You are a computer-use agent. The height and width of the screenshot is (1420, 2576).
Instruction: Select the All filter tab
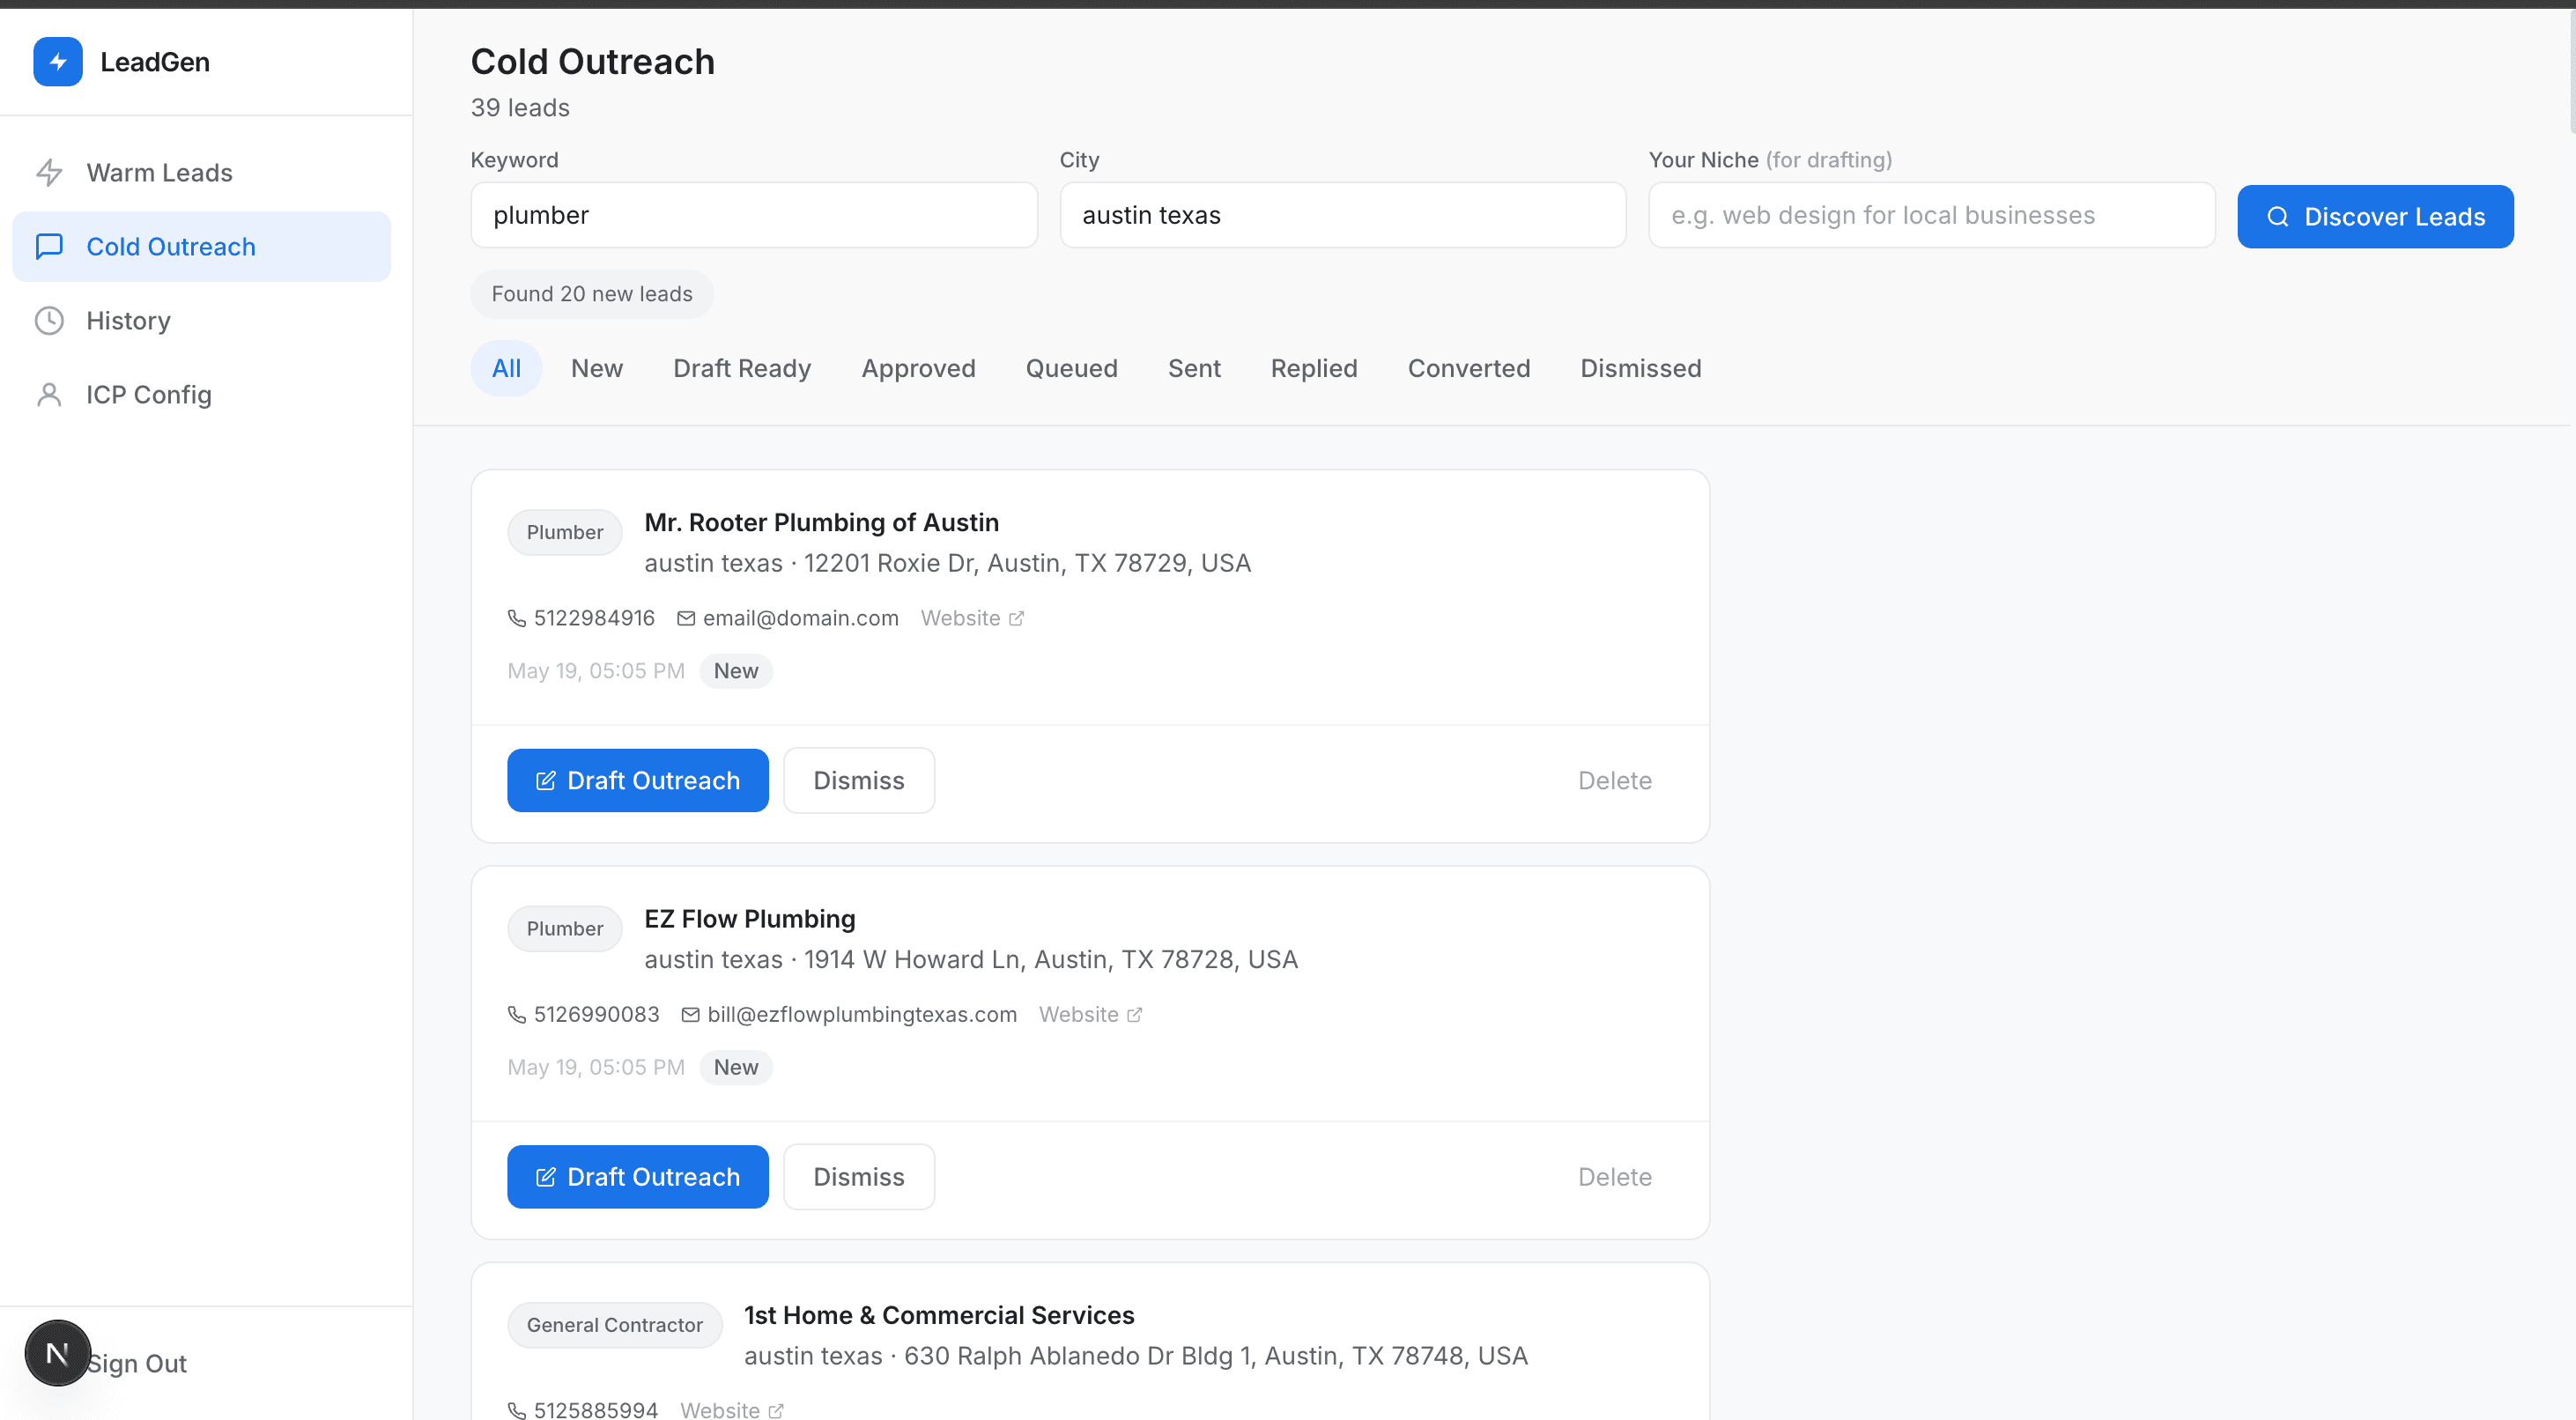506,368
